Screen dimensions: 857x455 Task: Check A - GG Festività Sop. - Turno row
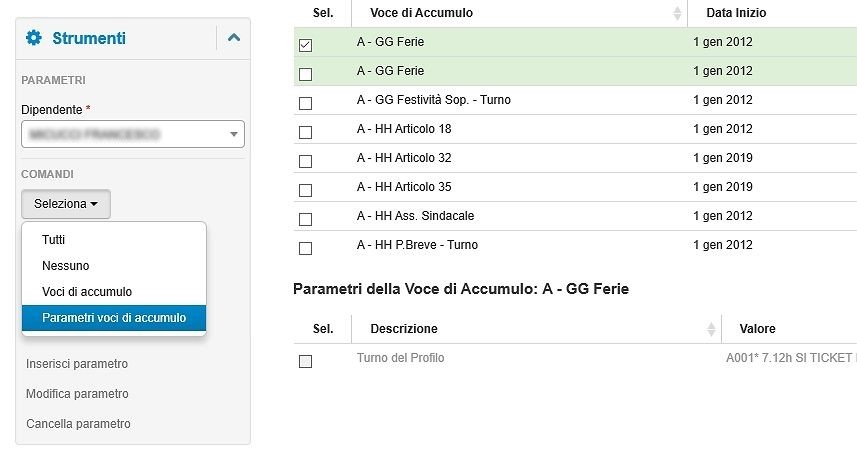tap(306, 103)
